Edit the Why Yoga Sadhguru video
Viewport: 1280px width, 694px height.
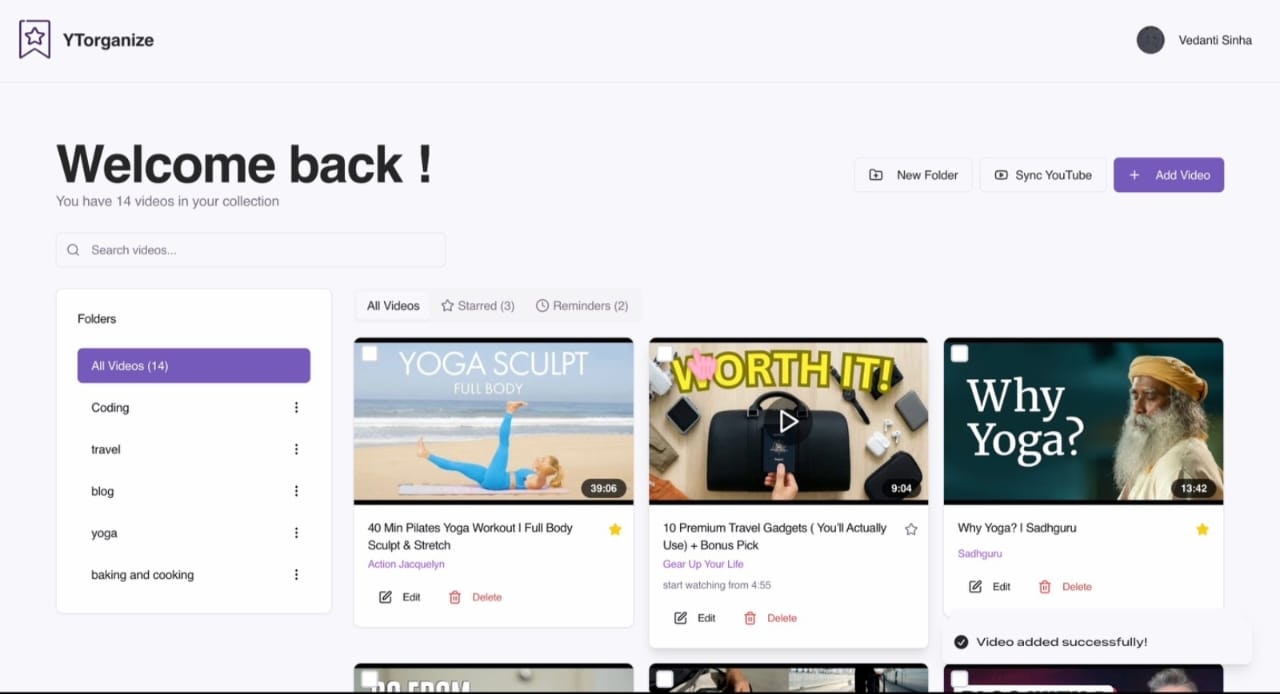(990, 587)
